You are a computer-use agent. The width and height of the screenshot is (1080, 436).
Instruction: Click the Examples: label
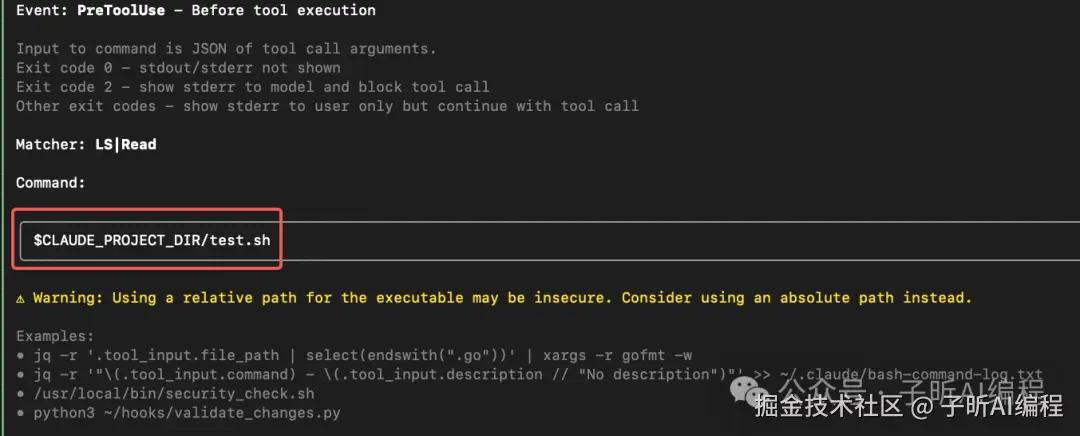pyautogui.click(x=55, y=337)
